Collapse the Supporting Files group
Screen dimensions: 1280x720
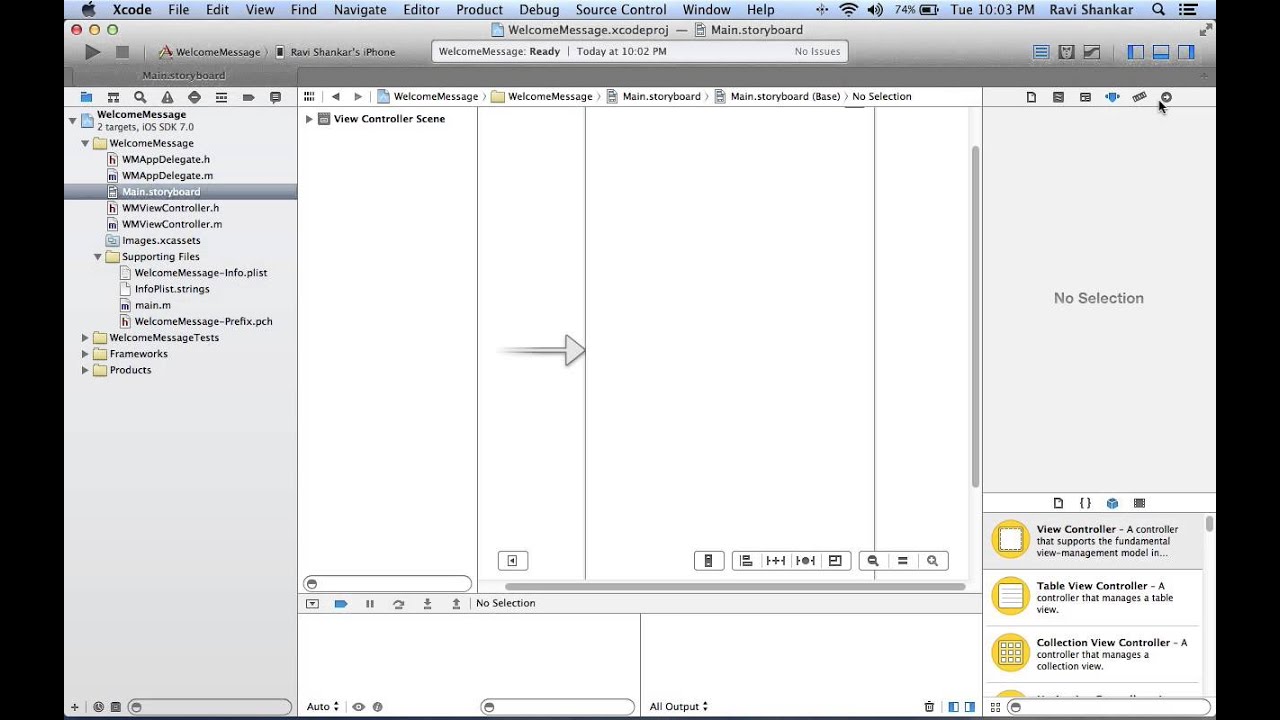pos(98,257)
